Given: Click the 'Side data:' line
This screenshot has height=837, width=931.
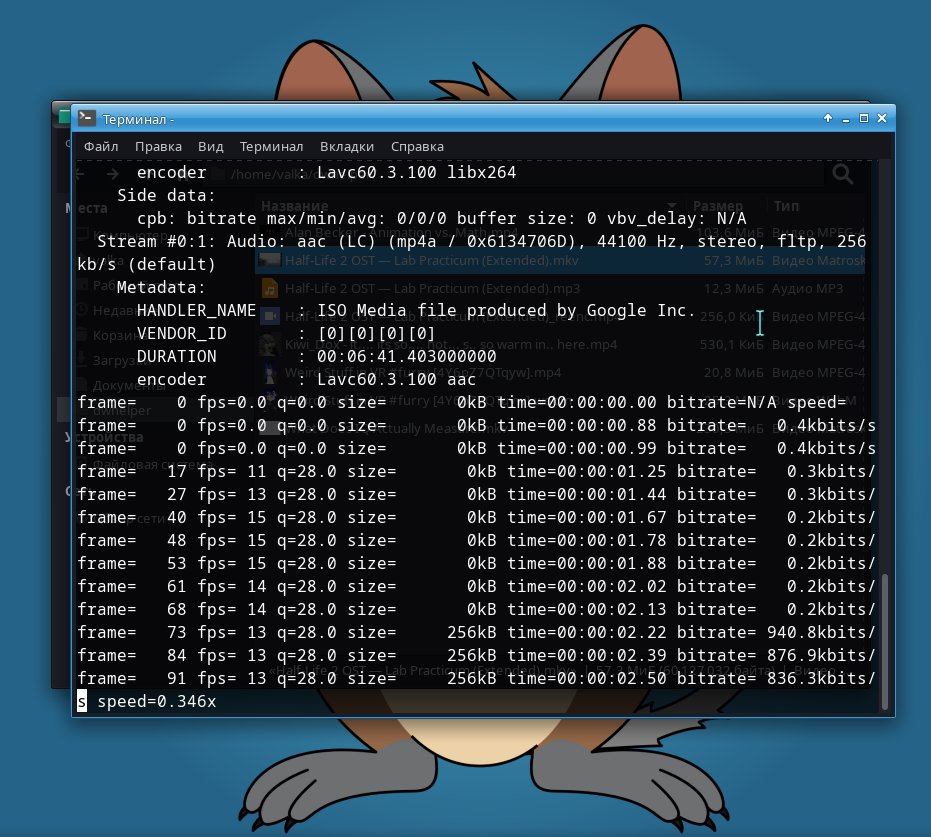Looking at the screenshot, I should click(166, 195).
